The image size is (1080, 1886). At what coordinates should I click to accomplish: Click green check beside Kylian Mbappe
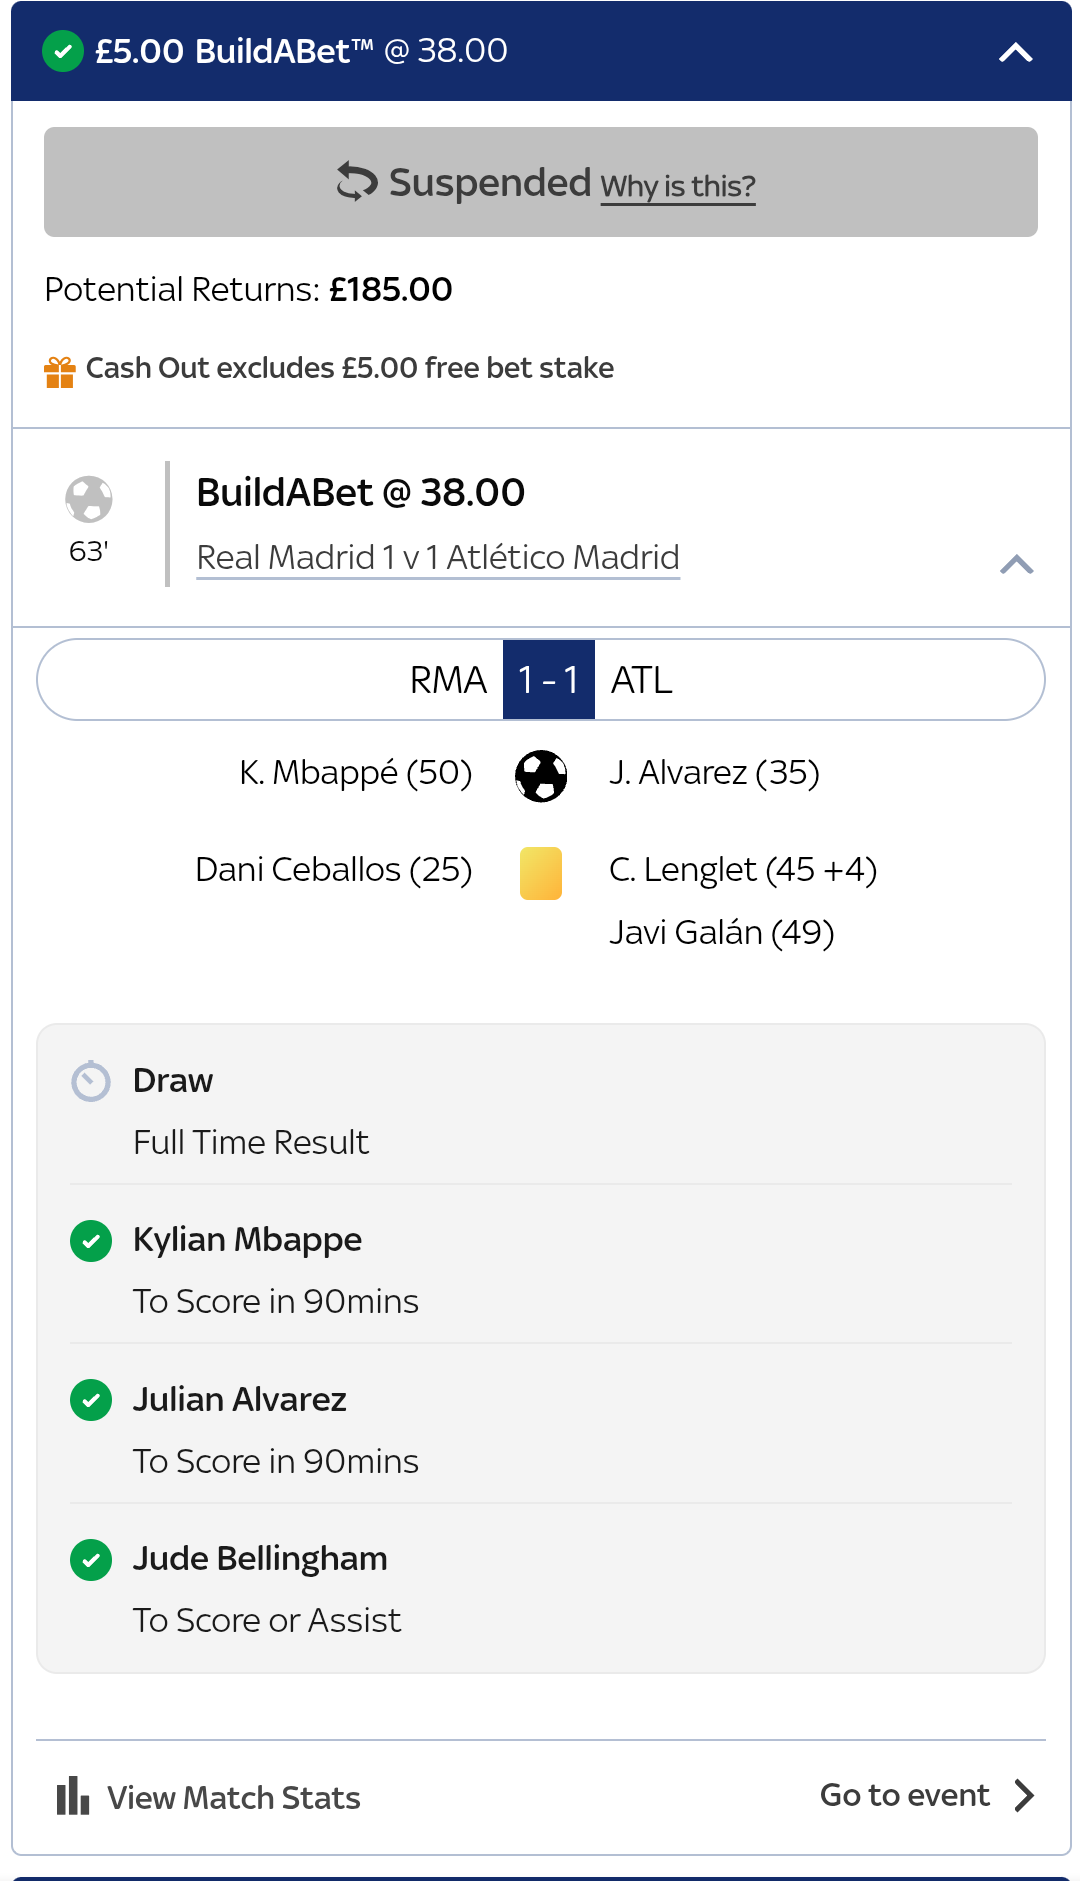[91, 1241]
